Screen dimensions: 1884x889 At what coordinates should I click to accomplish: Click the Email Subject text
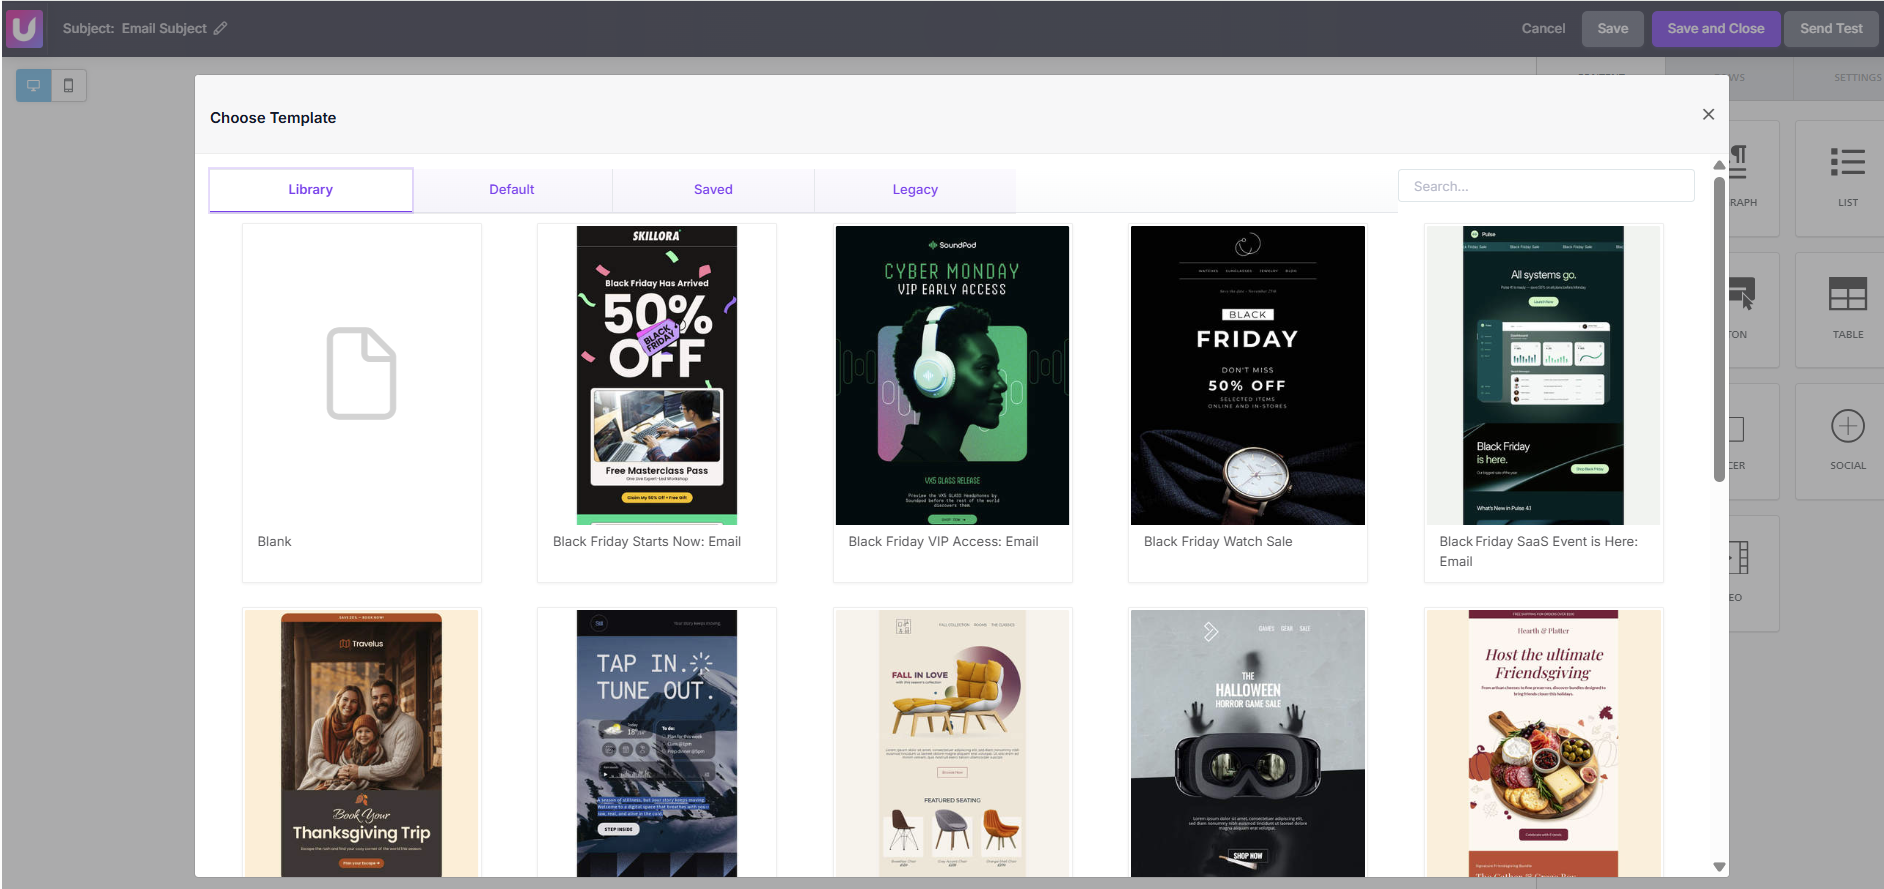pyautogui.click(x=164, y=28)
